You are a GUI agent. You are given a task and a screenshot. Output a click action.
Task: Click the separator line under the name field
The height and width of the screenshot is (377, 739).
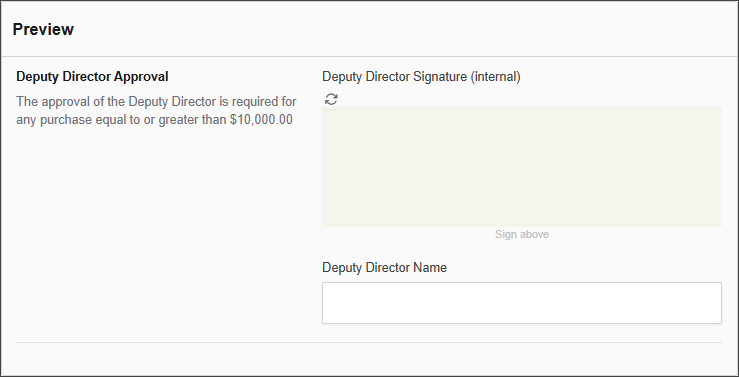(369, 342)
